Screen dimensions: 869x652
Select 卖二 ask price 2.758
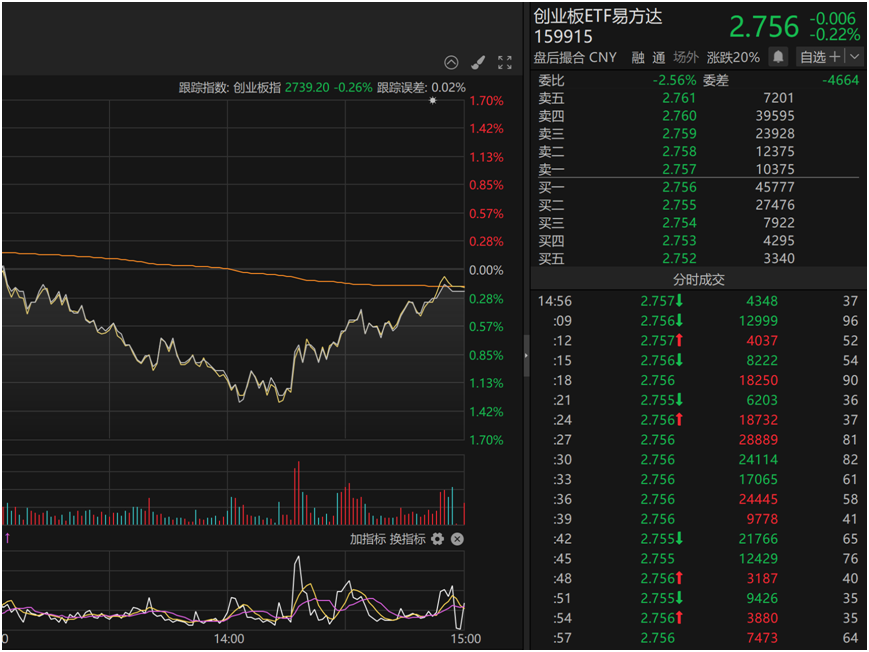[679, 151]
